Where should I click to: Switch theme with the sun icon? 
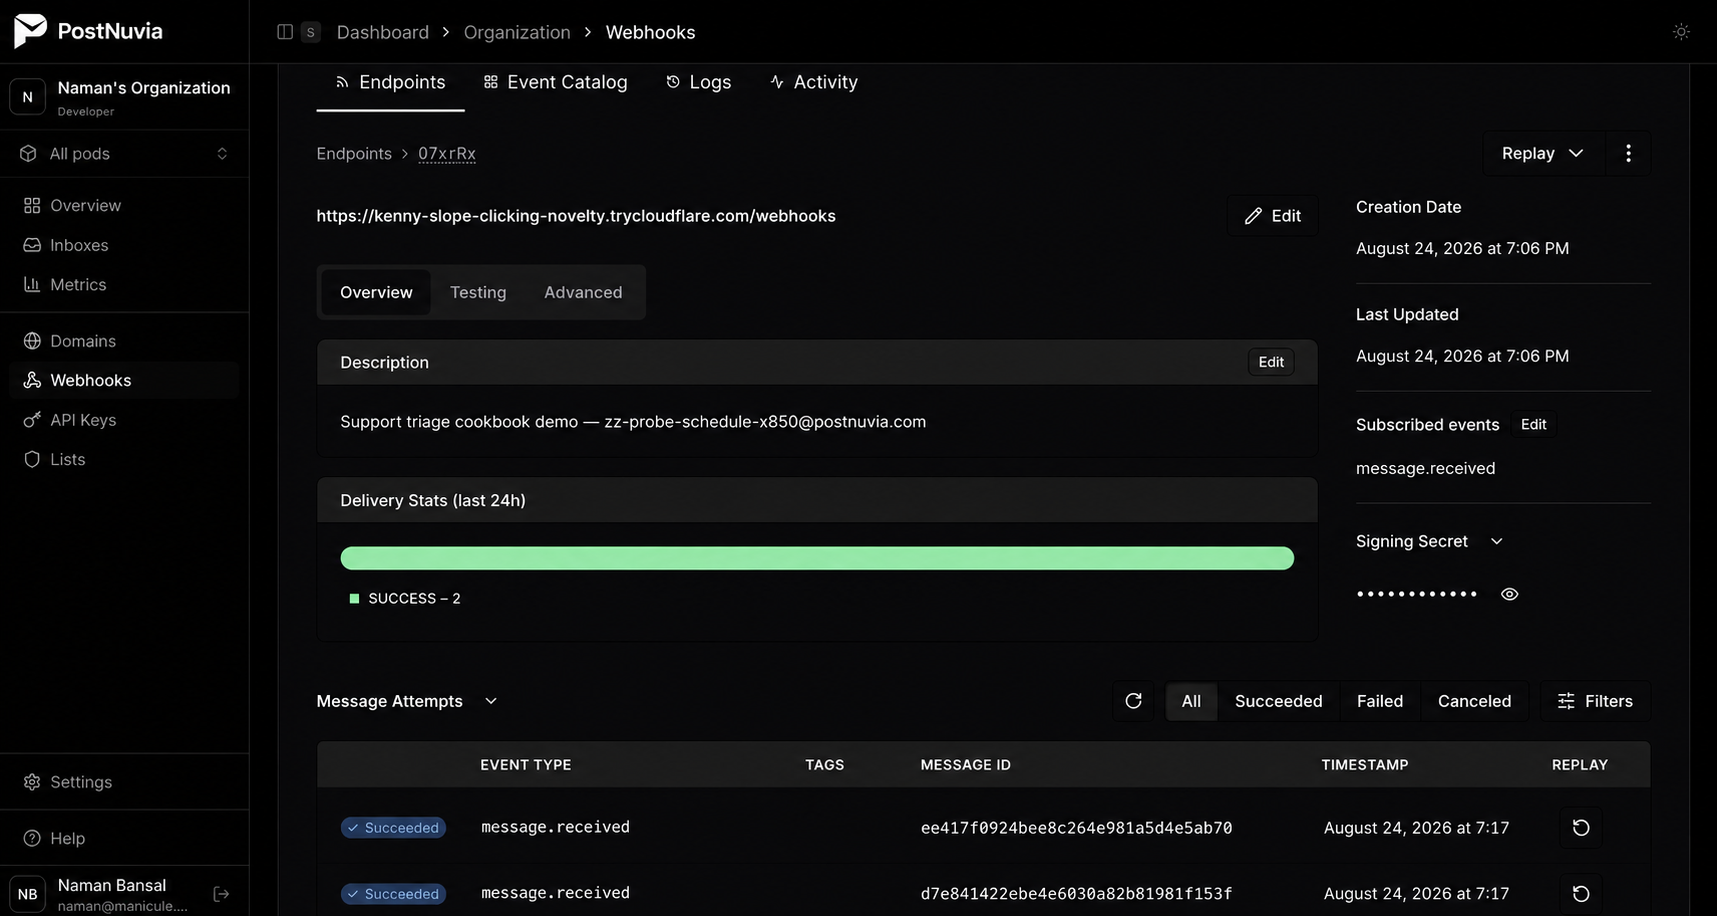1681,32
